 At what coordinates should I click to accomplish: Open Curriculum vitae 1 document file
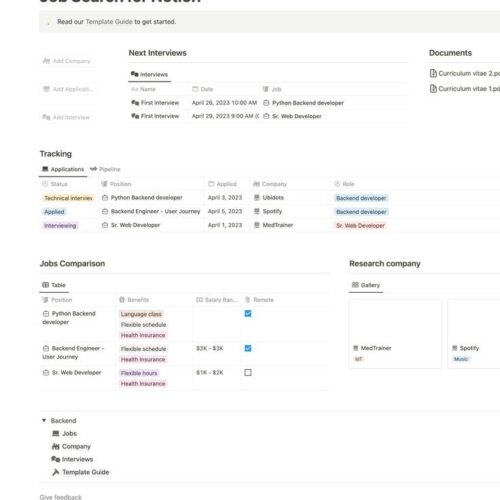coord(465,89)
